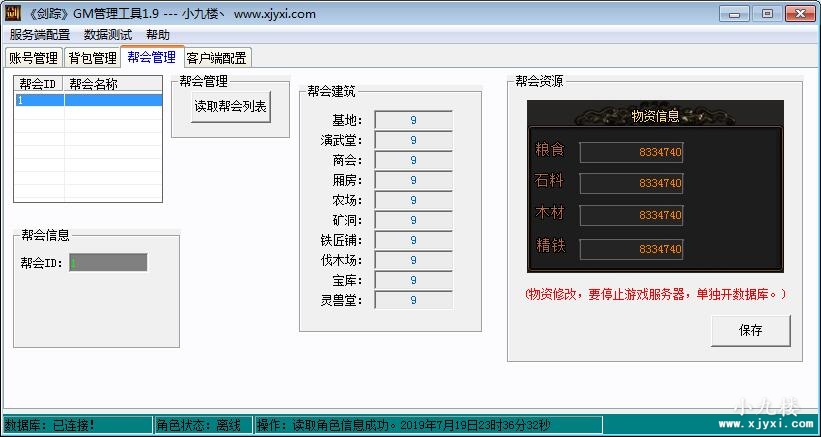Open the 数据测试 menu
Image resolution: width=821 pixels, height=437 pixels.
pyautogui.click(x=108, y=35)
